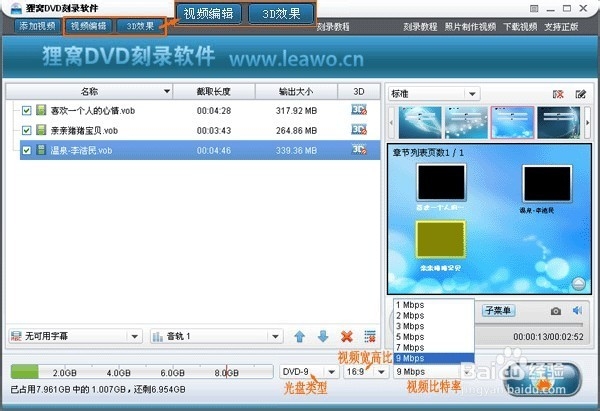Select the 亲亲猪猪宝贝.vob file name

pyautogui.click(x=84, y=131)
